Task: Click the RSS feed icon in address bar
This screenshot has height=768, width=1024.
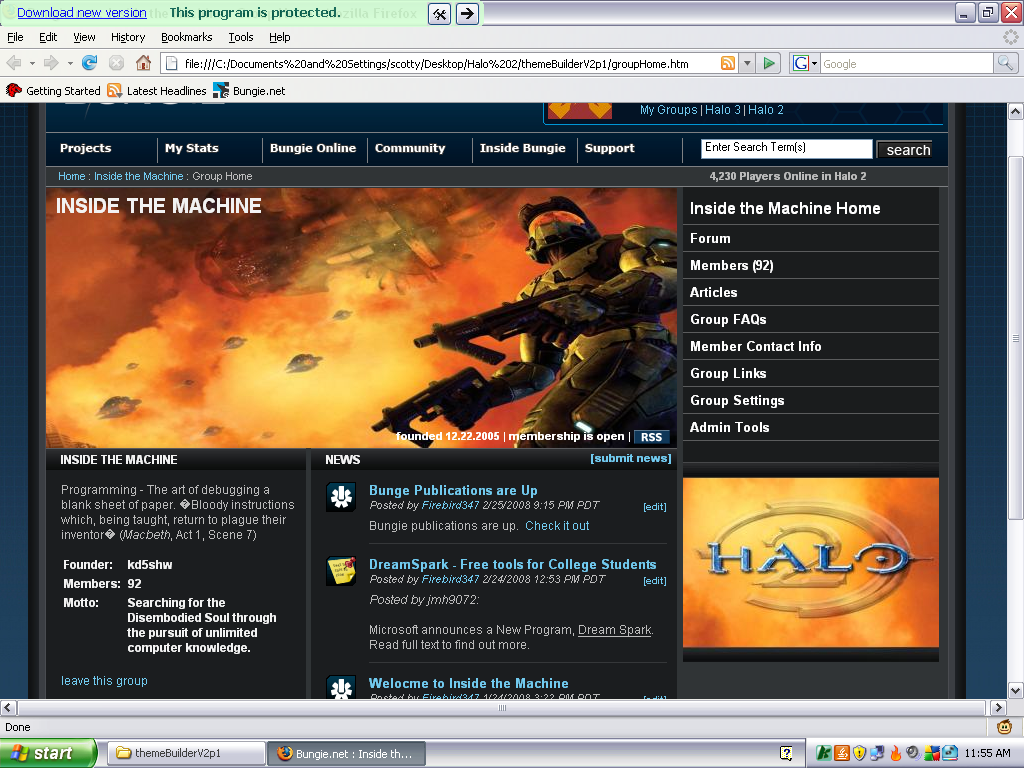Action: [728, 63]
